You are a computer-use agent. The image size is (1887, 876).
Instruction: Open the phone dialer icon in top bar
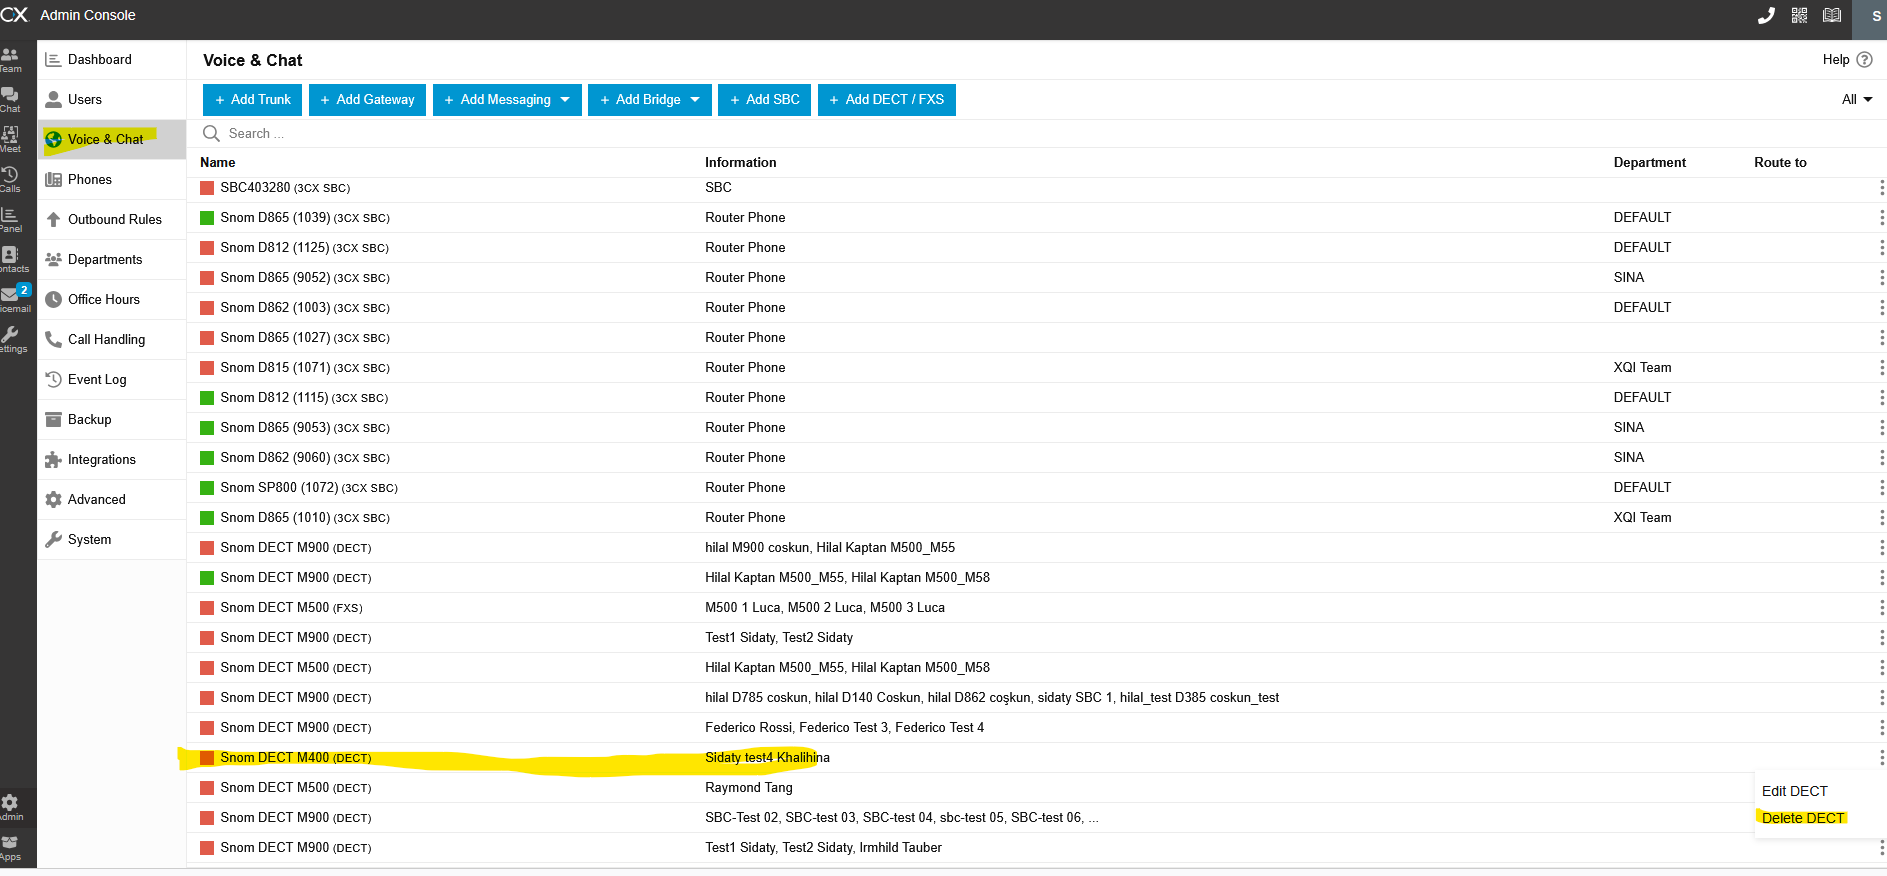[x=1766, y=15]
